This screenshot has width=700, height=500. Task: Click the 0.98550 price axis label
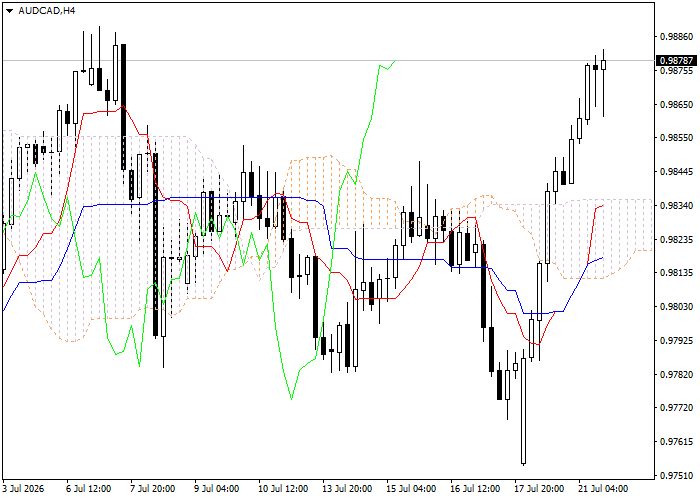677,138
